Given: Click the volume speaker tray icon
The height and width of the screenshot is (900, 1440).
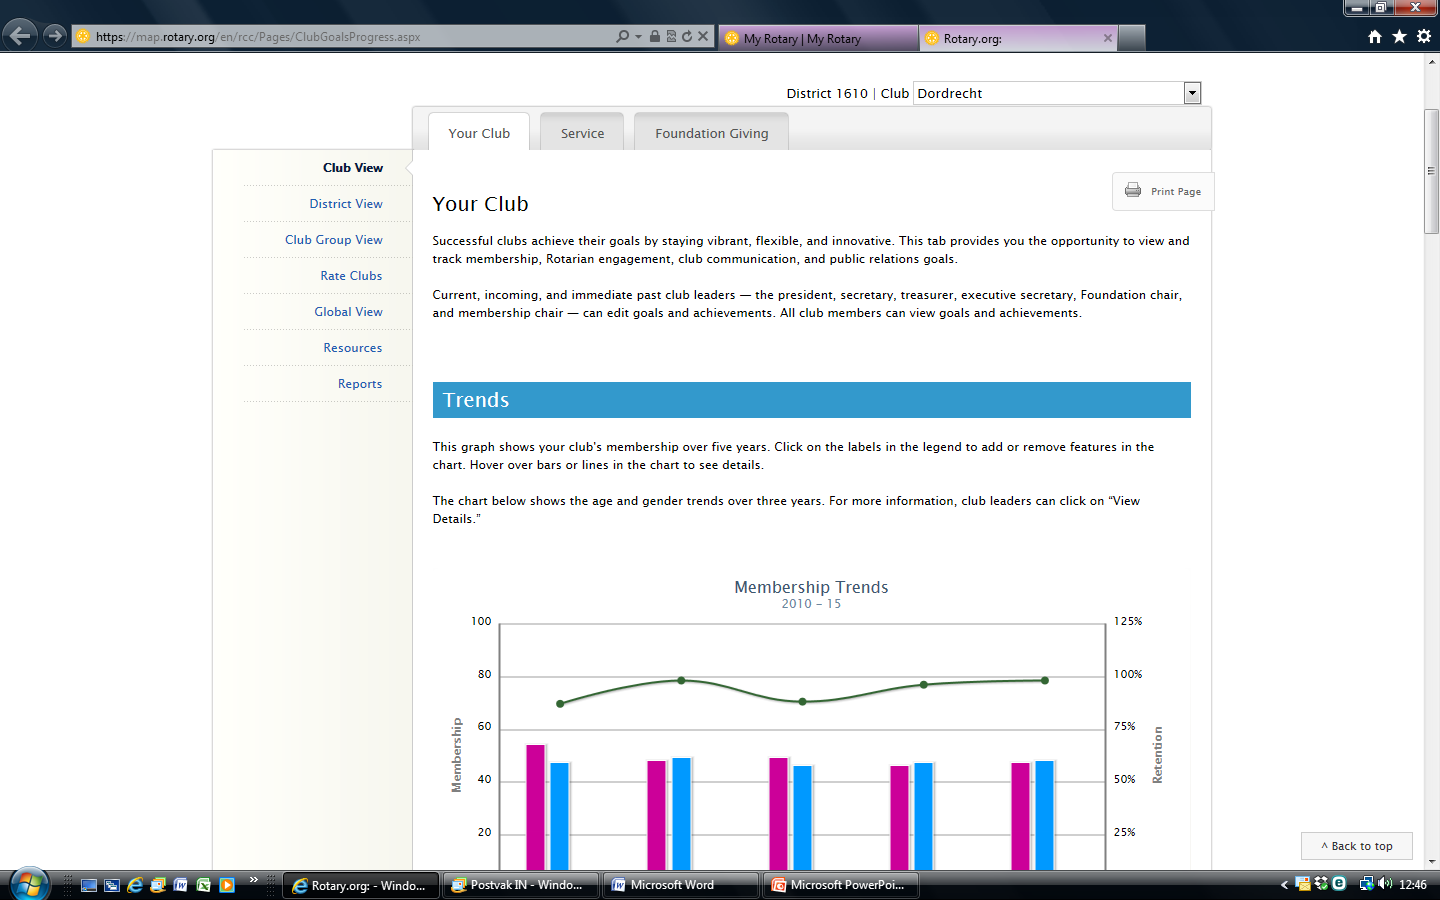Looking at the screenshot, I should [1385, 884].
